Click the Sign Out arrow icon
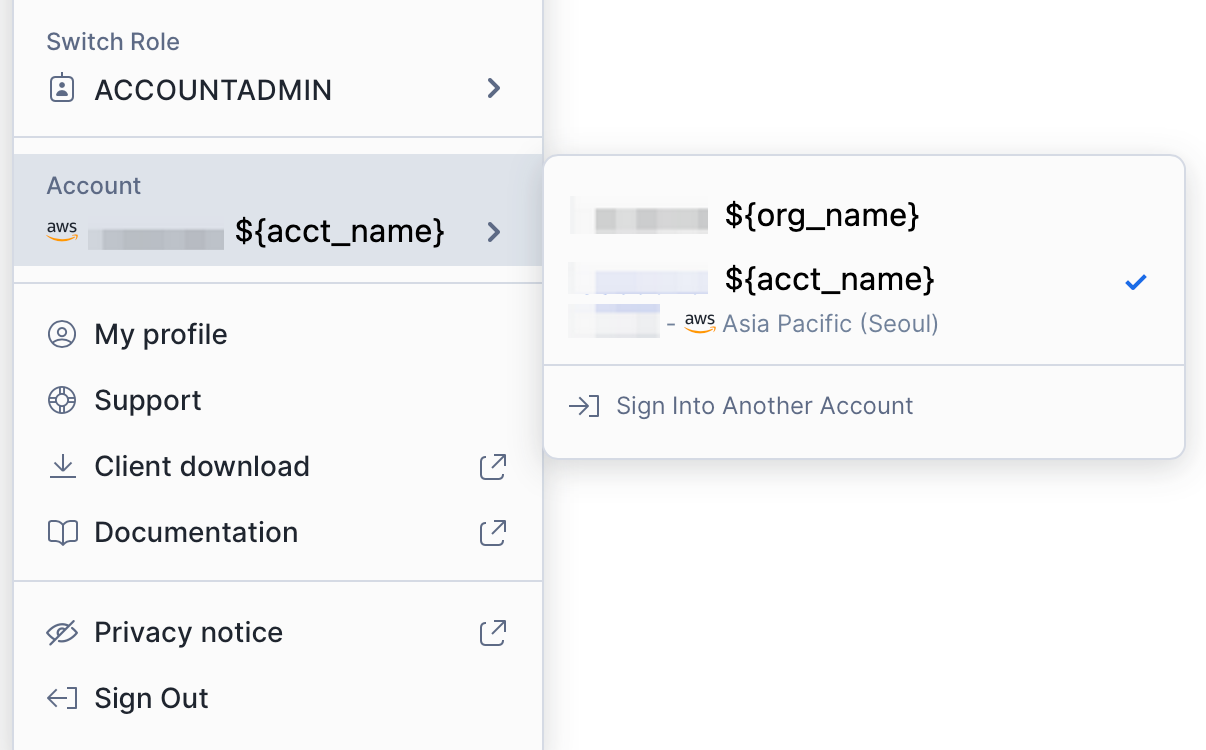The height and width of the screenshot is (750, 1206). [62, 698]
